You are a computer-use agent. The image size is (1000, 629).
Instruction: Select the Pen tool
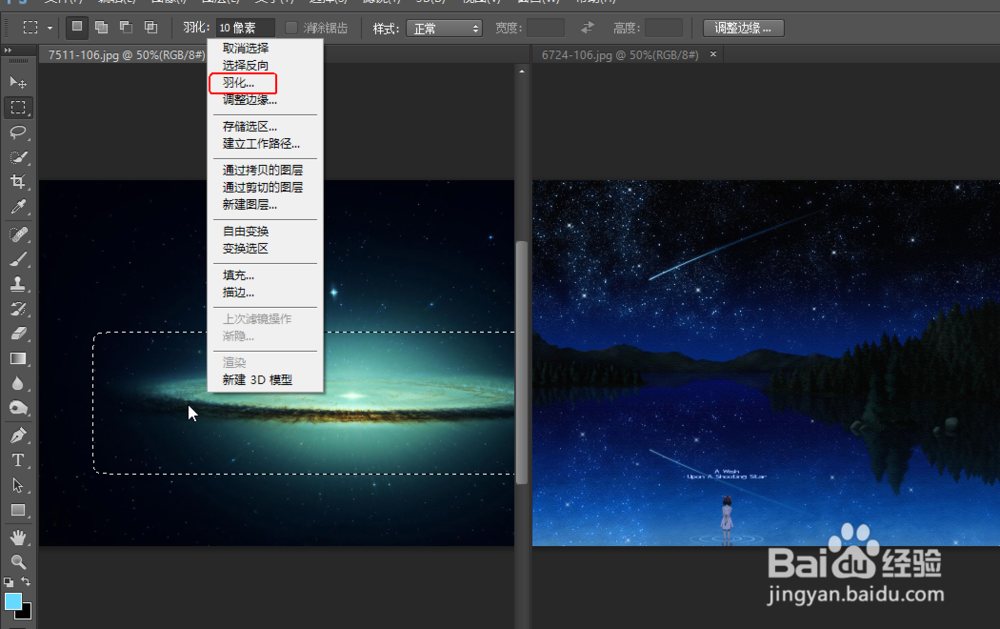click(x=18, y=436)
